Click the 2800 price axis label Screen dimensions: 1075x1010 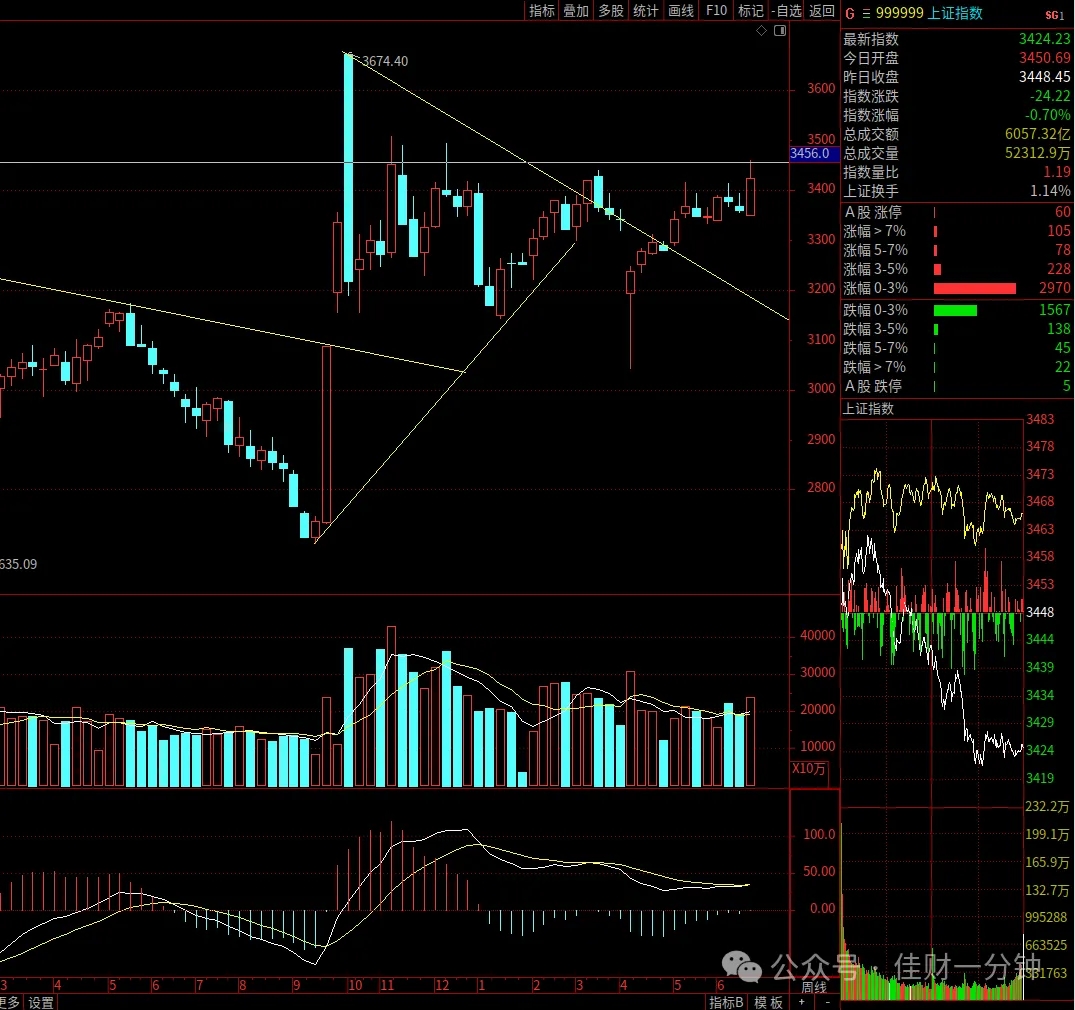coord(821,488)
